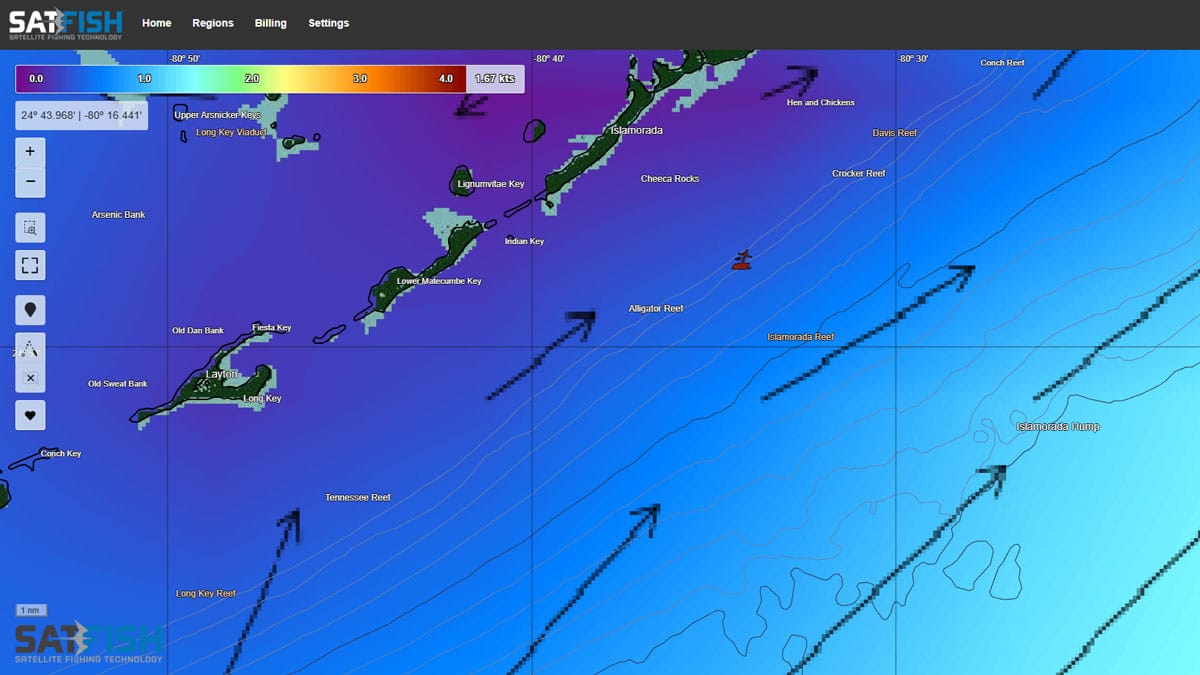Viewport: 1200px width, 675px height.
Task: Select the drop pin marker tool
Action: pos(30,310)
